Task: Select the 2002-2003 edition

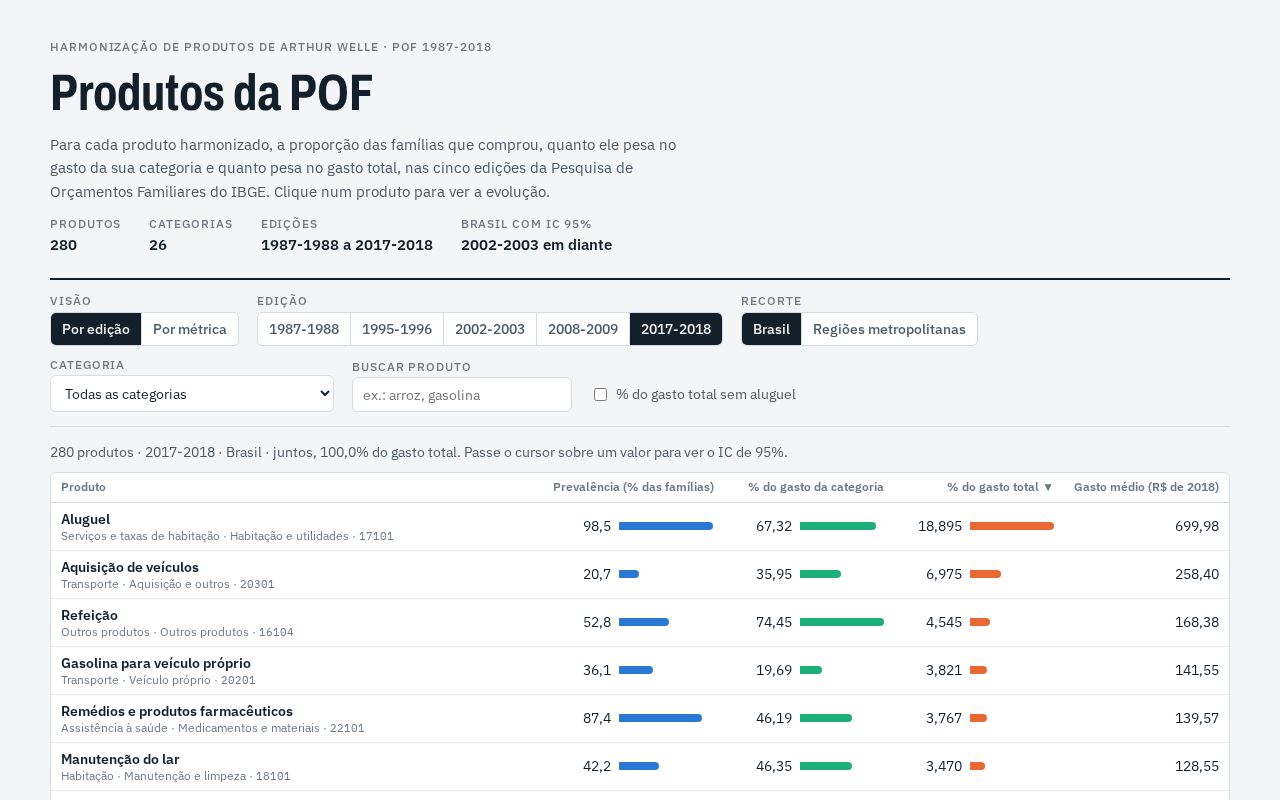Action: 490,329
